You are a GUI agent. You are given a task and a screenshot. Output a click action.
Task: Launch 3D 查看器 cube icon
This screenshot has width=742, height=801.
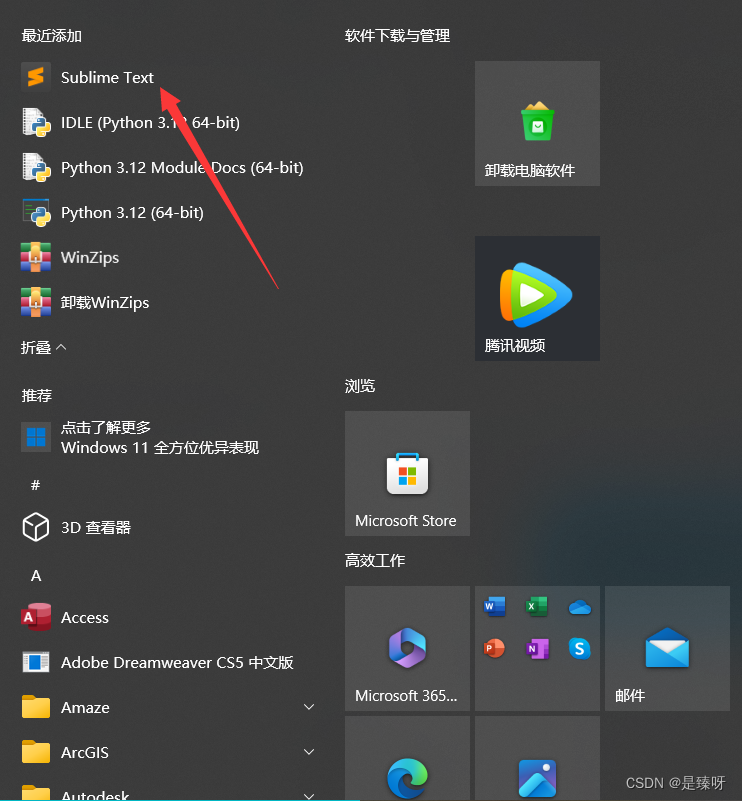(x=36, y=527)
